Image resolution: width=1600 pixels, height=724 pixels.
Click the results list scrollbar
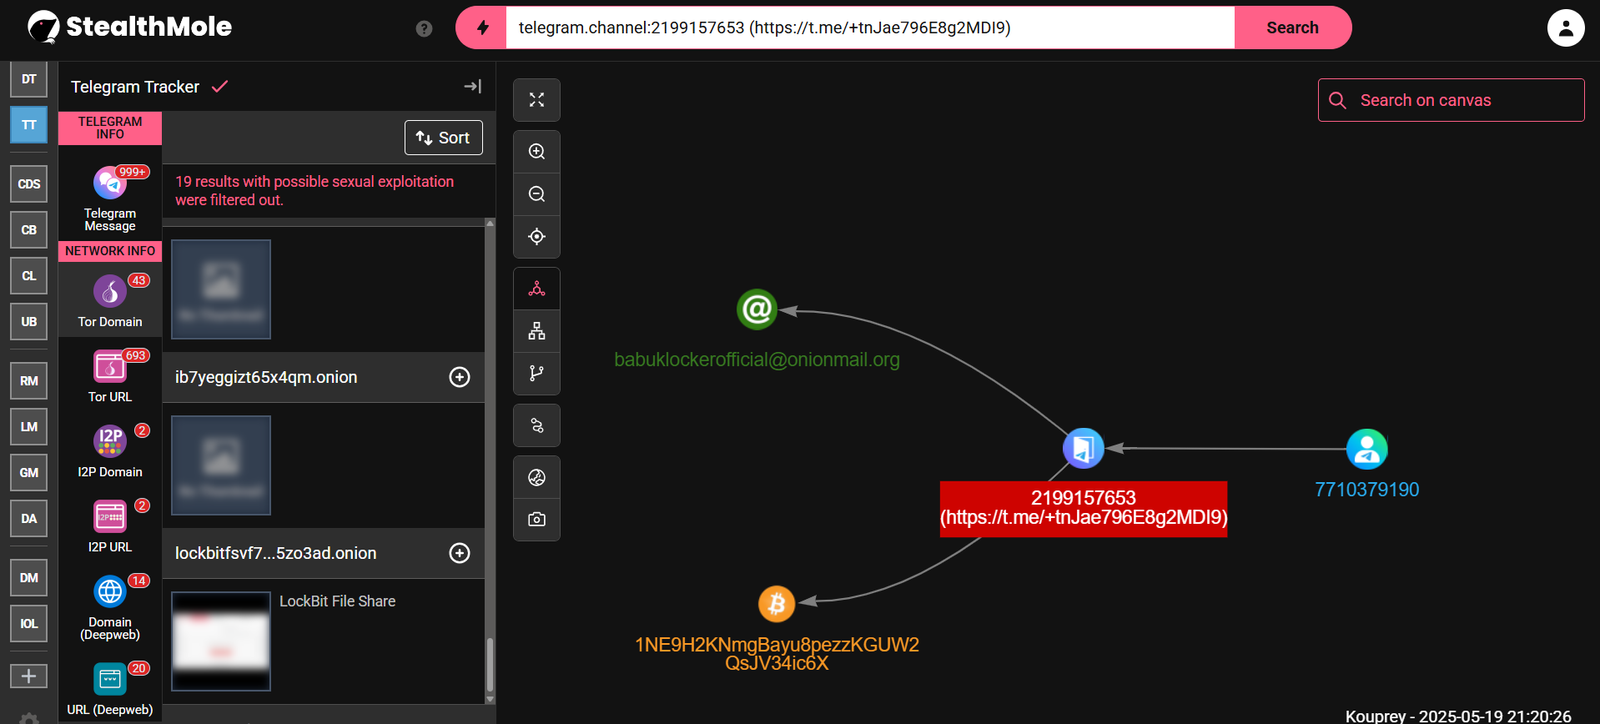(490, 664)
